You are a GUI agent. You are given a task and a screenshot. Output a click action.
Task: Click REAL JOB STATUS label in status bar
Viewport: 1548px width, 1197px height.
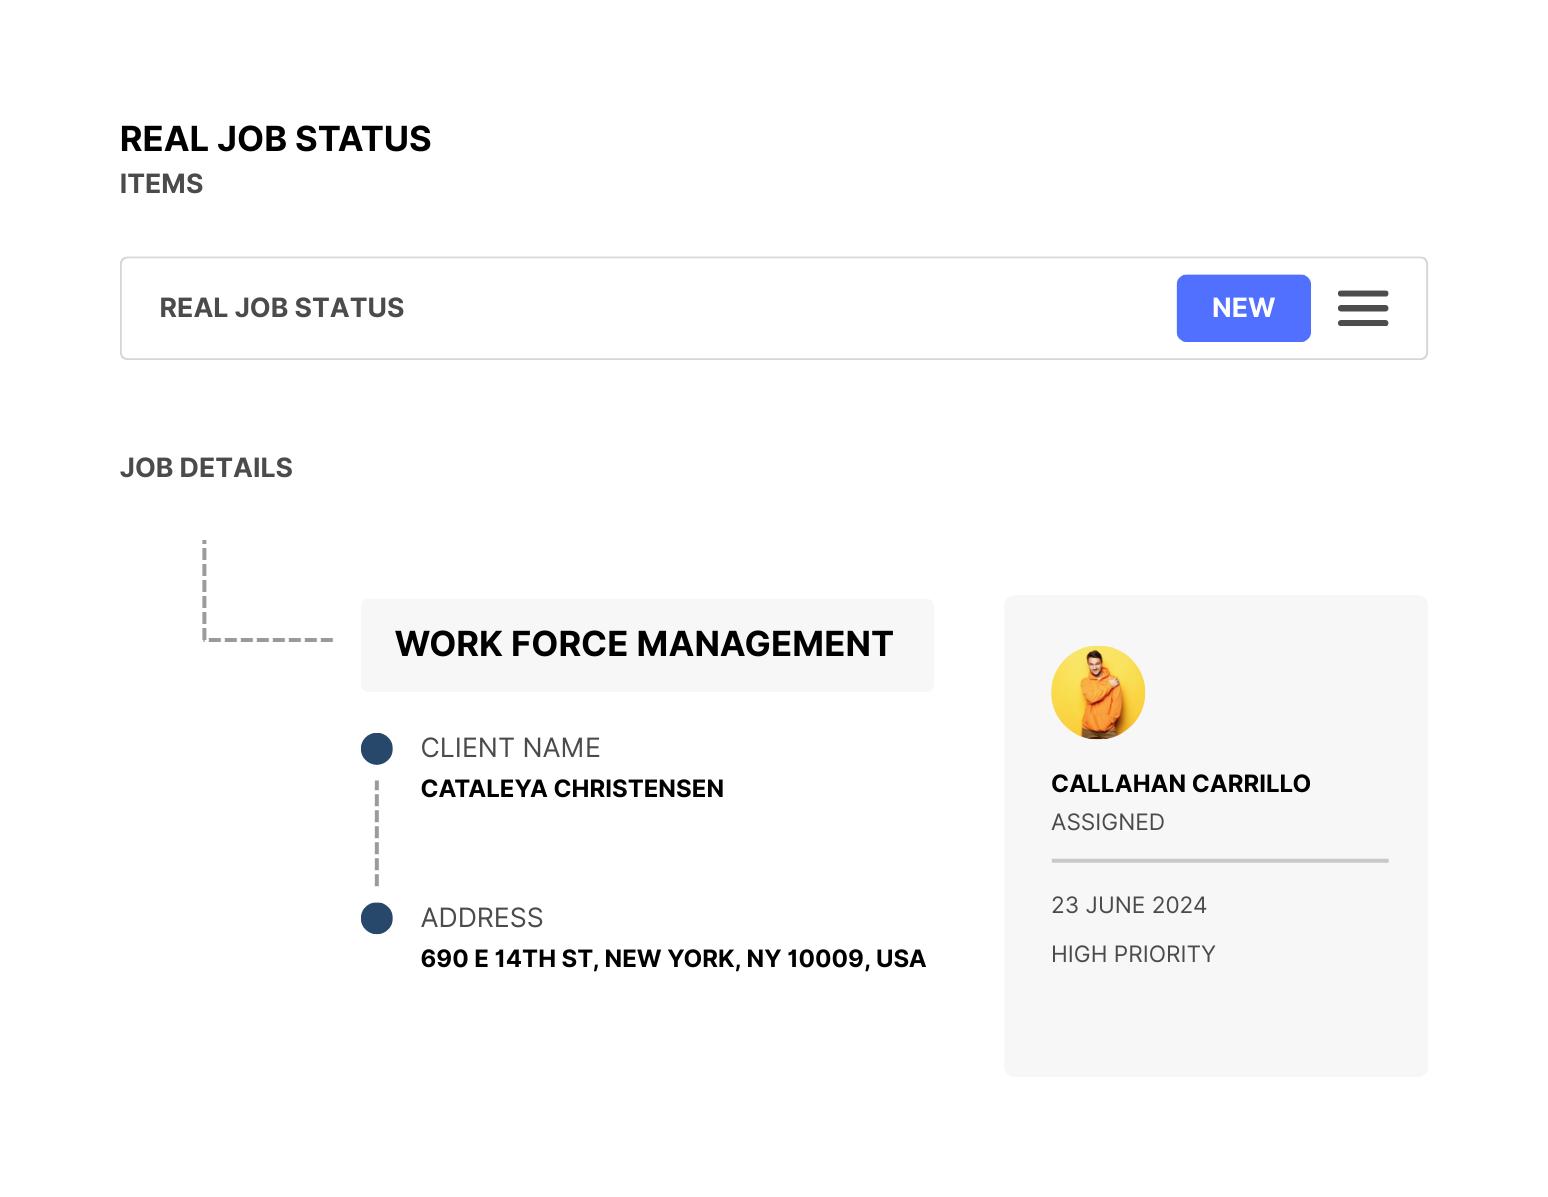[x=281, y=308]
